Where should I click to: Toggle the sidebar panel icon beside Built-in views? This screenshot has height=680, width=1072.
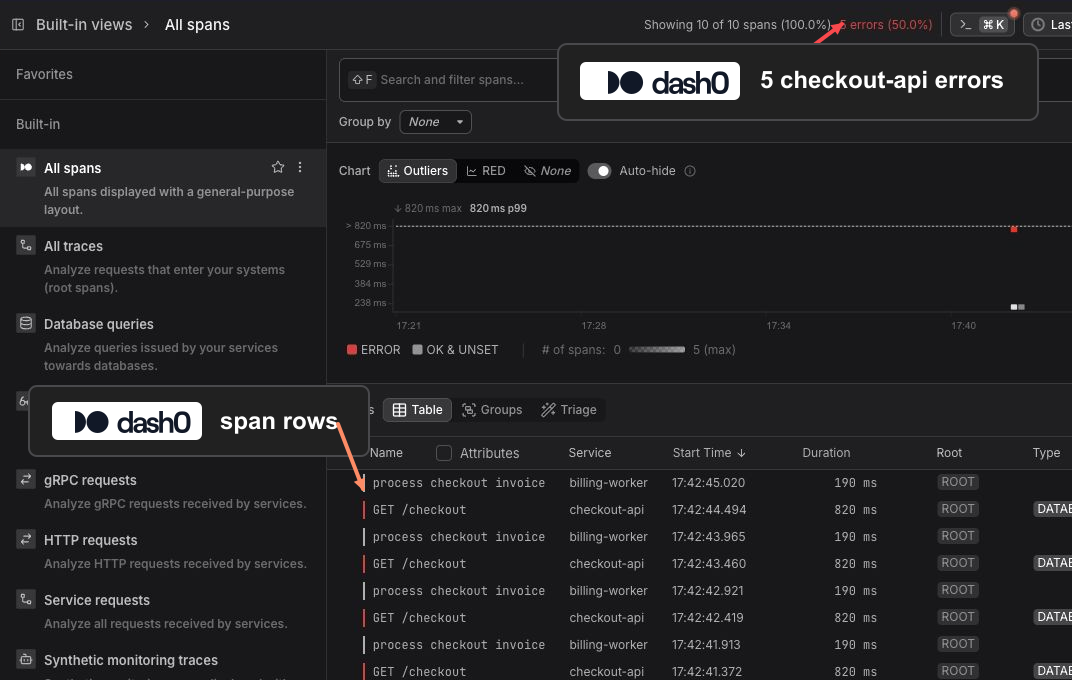pyautogui.click(x=18, y=25)
